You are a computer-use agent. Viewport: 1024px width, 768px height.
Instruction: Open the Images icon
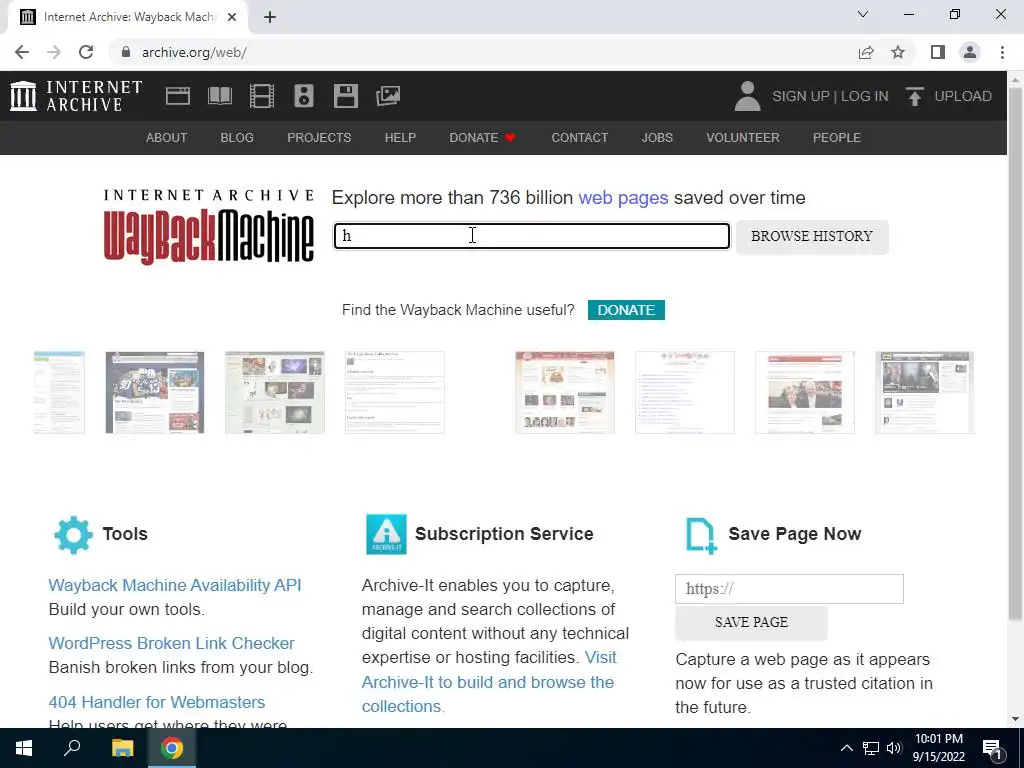coord(388,96)
